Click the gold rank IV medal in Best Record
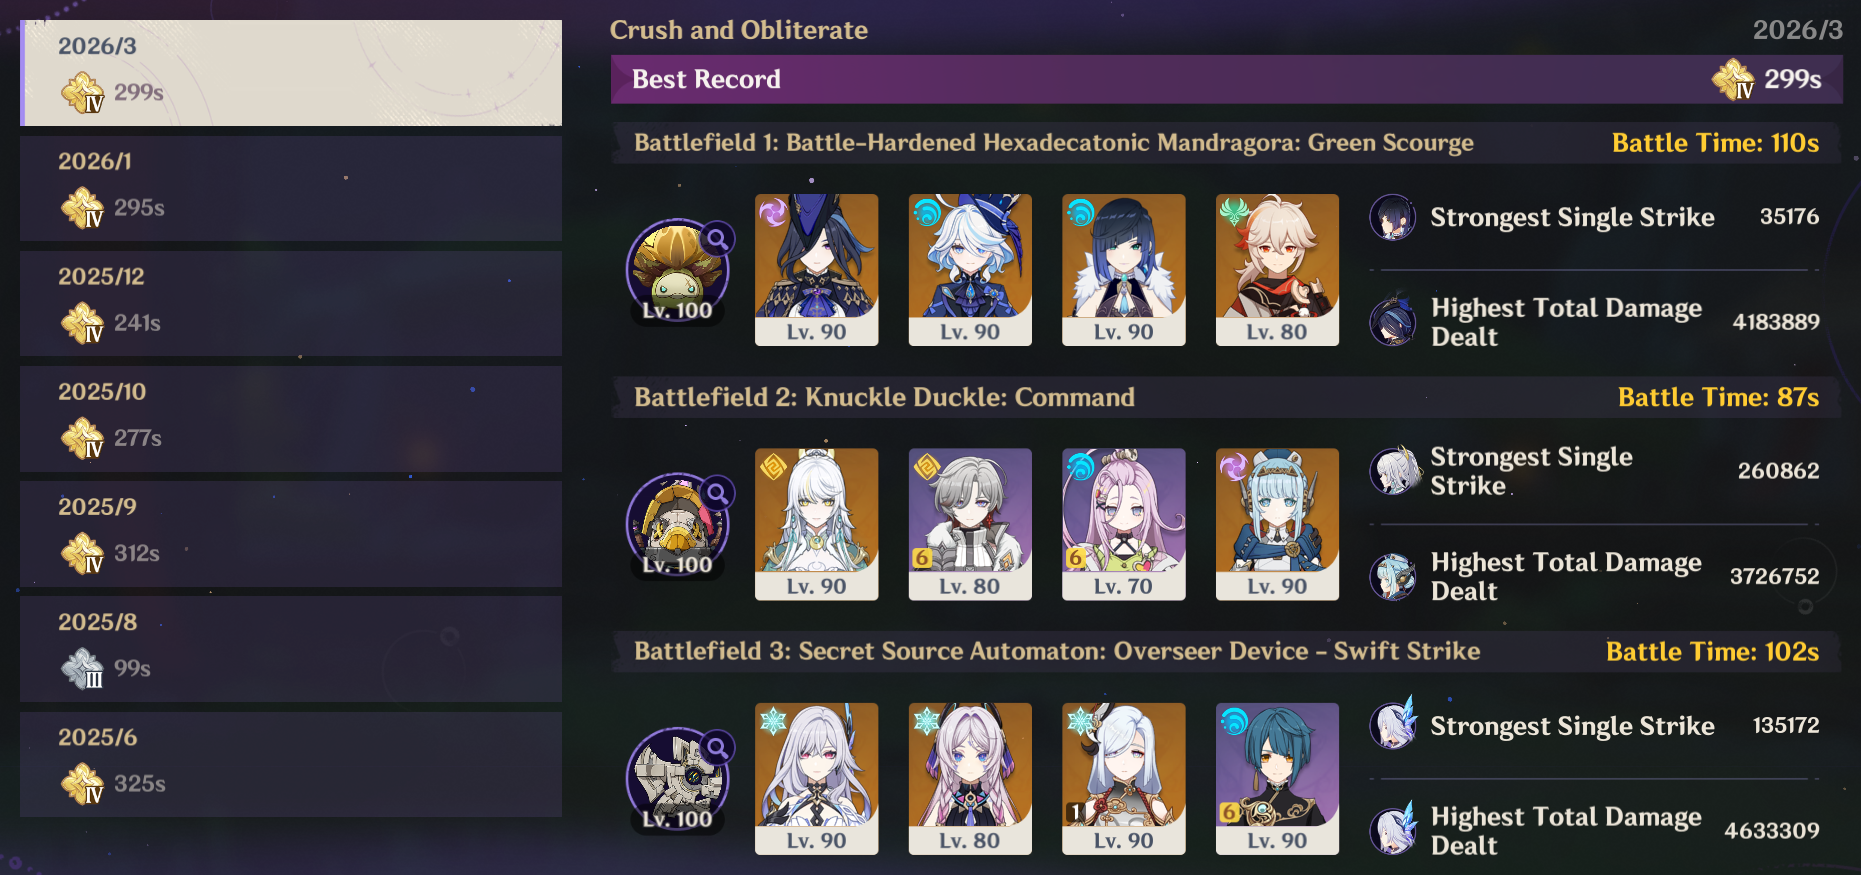This screenshot has width=1861, height=875. click(1733, 79)
